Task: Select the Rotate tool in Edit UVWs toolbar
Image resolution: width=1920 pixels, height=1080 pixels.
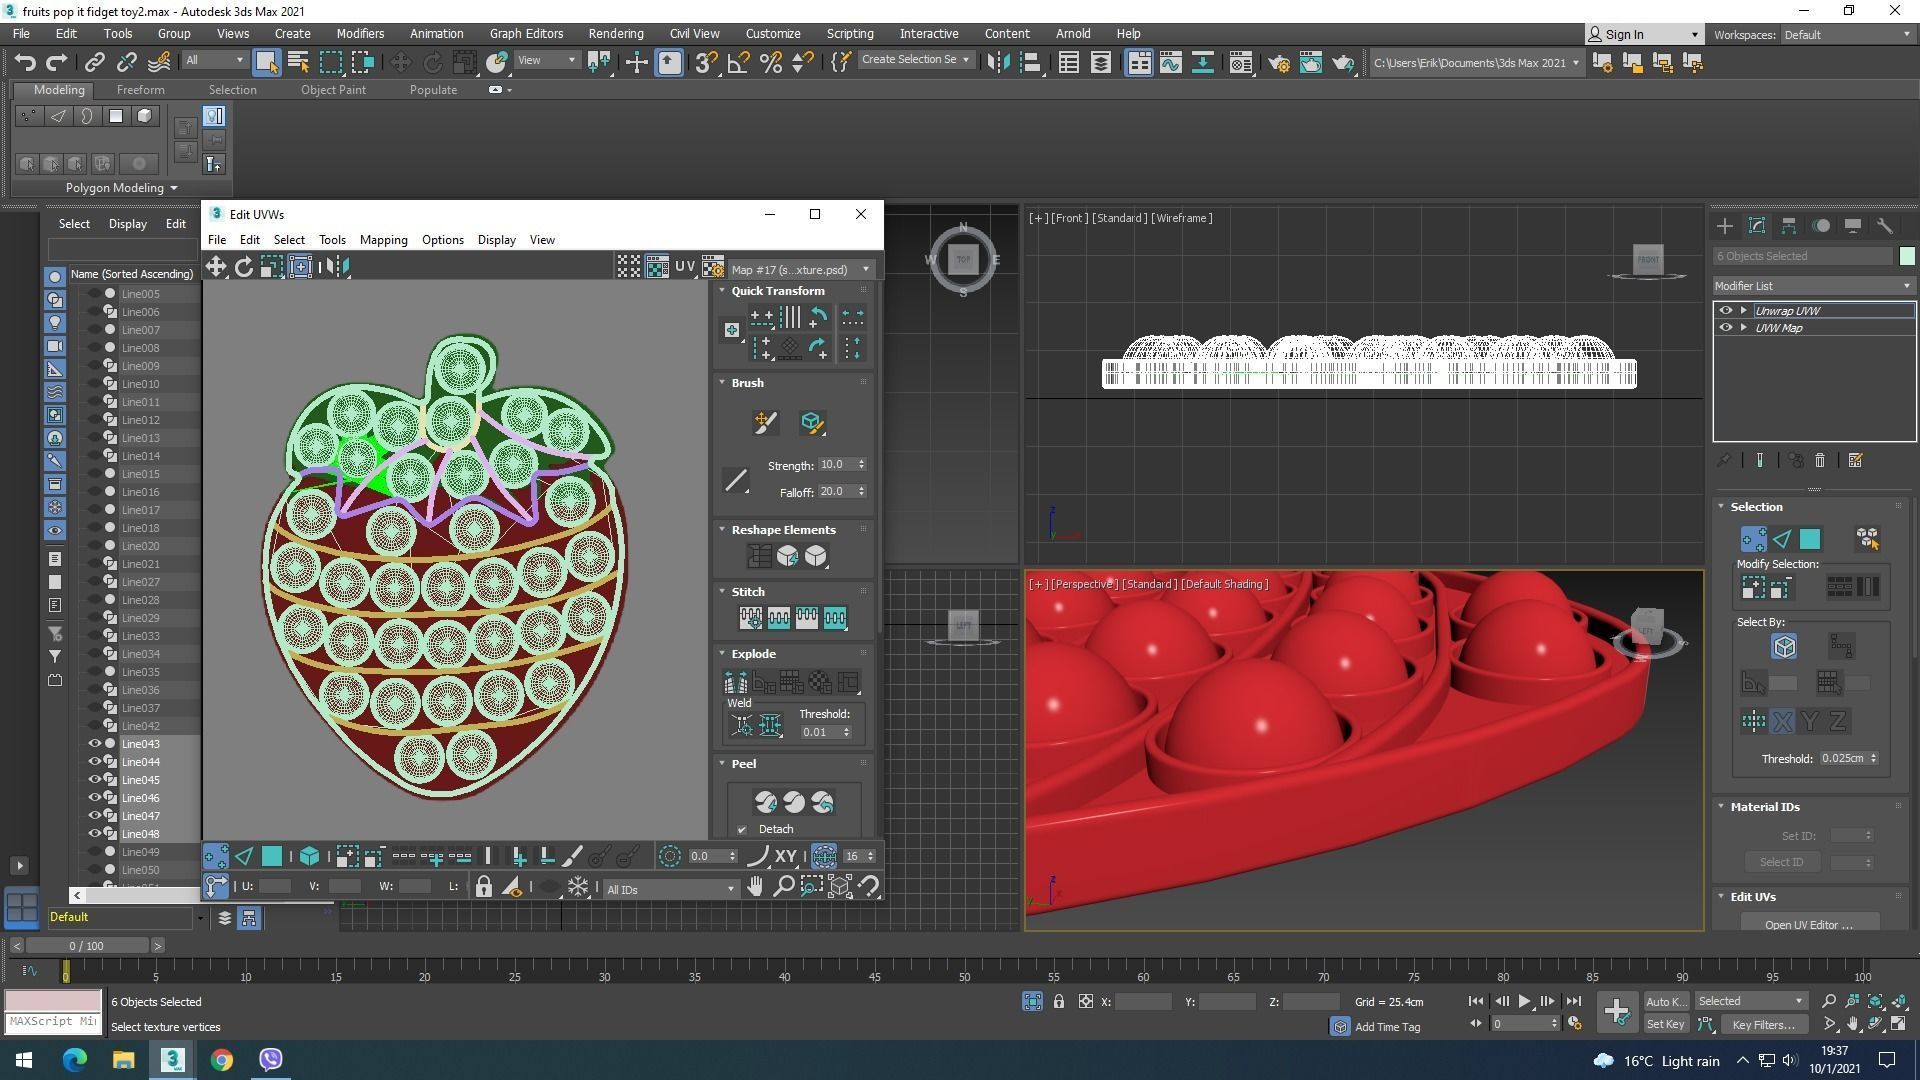Action: click(x=244, y=266)
